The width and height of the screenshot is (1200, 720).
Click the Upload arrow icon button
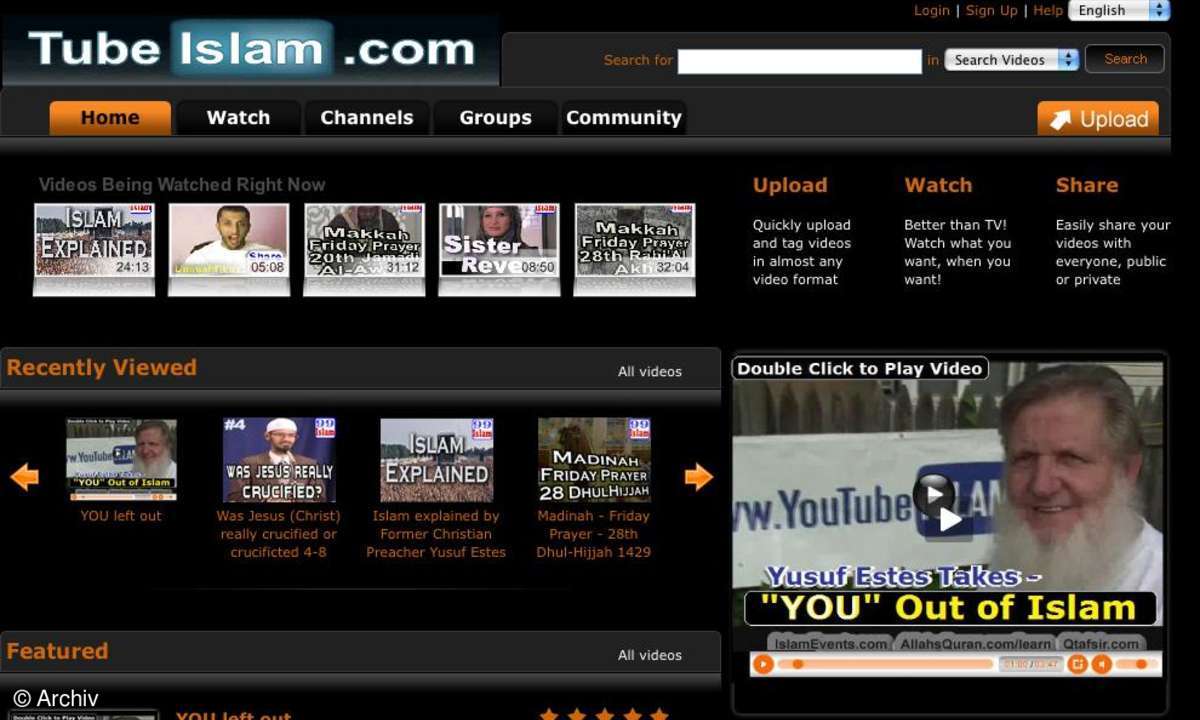[1098, 119]
